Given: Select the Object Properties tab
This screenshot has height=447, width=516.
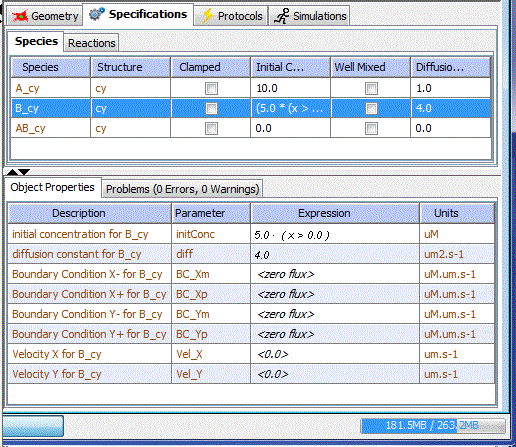Looking at the screenshot, I should click(53, 187).
